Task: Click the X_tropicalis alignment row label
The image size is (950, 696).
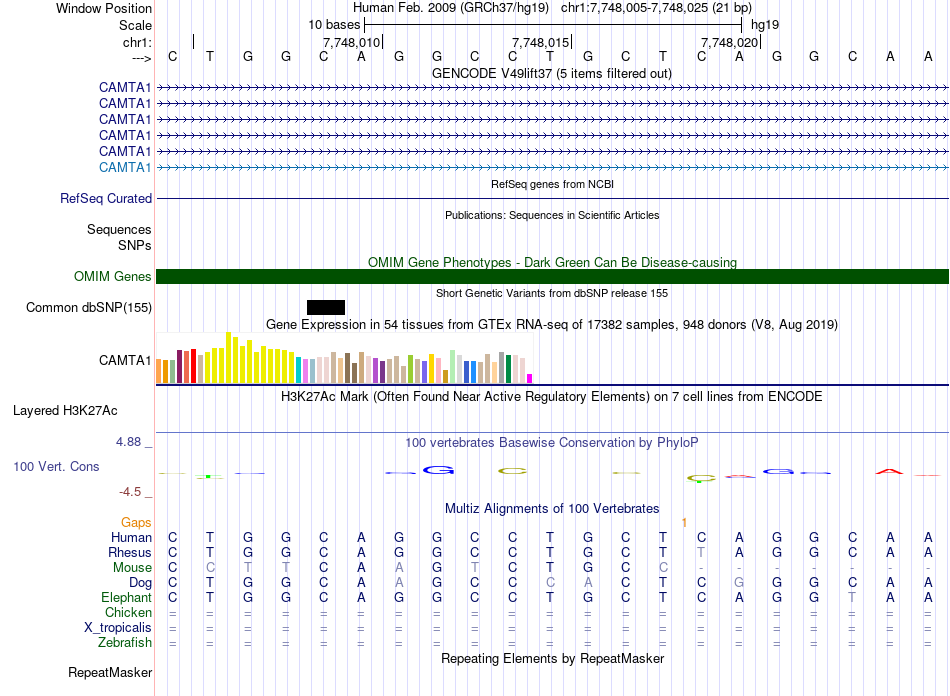Action: click(x=118, y=628)
